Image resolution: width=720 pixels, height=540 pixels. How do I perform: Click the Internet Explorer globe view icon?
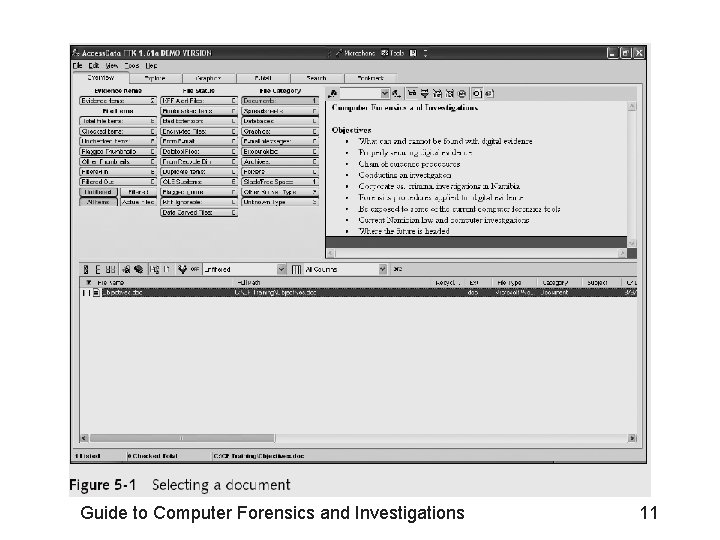pyautogui.click(x=462, y=94)
